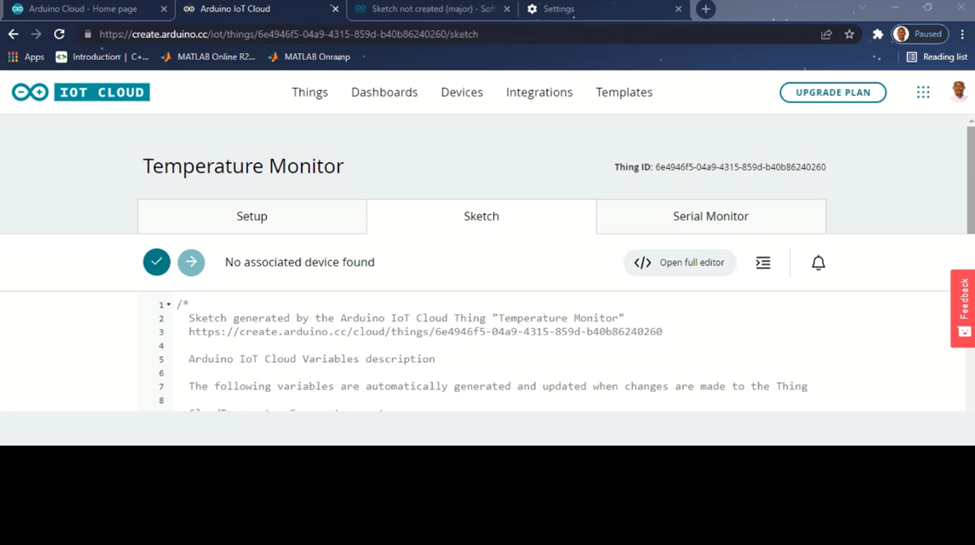975x545 pixels.
Task: Bookmark this page with the star
Action: [849, 34]
